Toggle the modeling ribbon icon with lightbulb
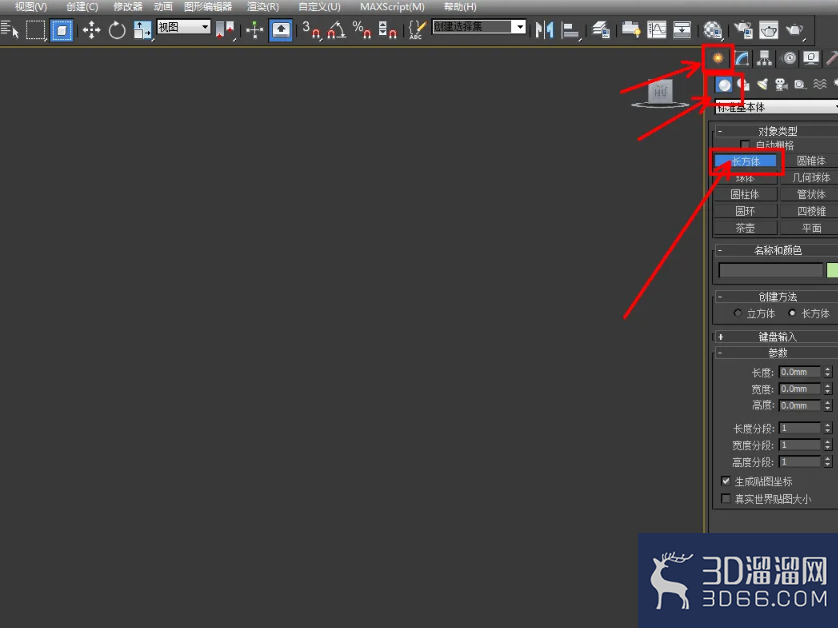 click(x=631, y=30)
